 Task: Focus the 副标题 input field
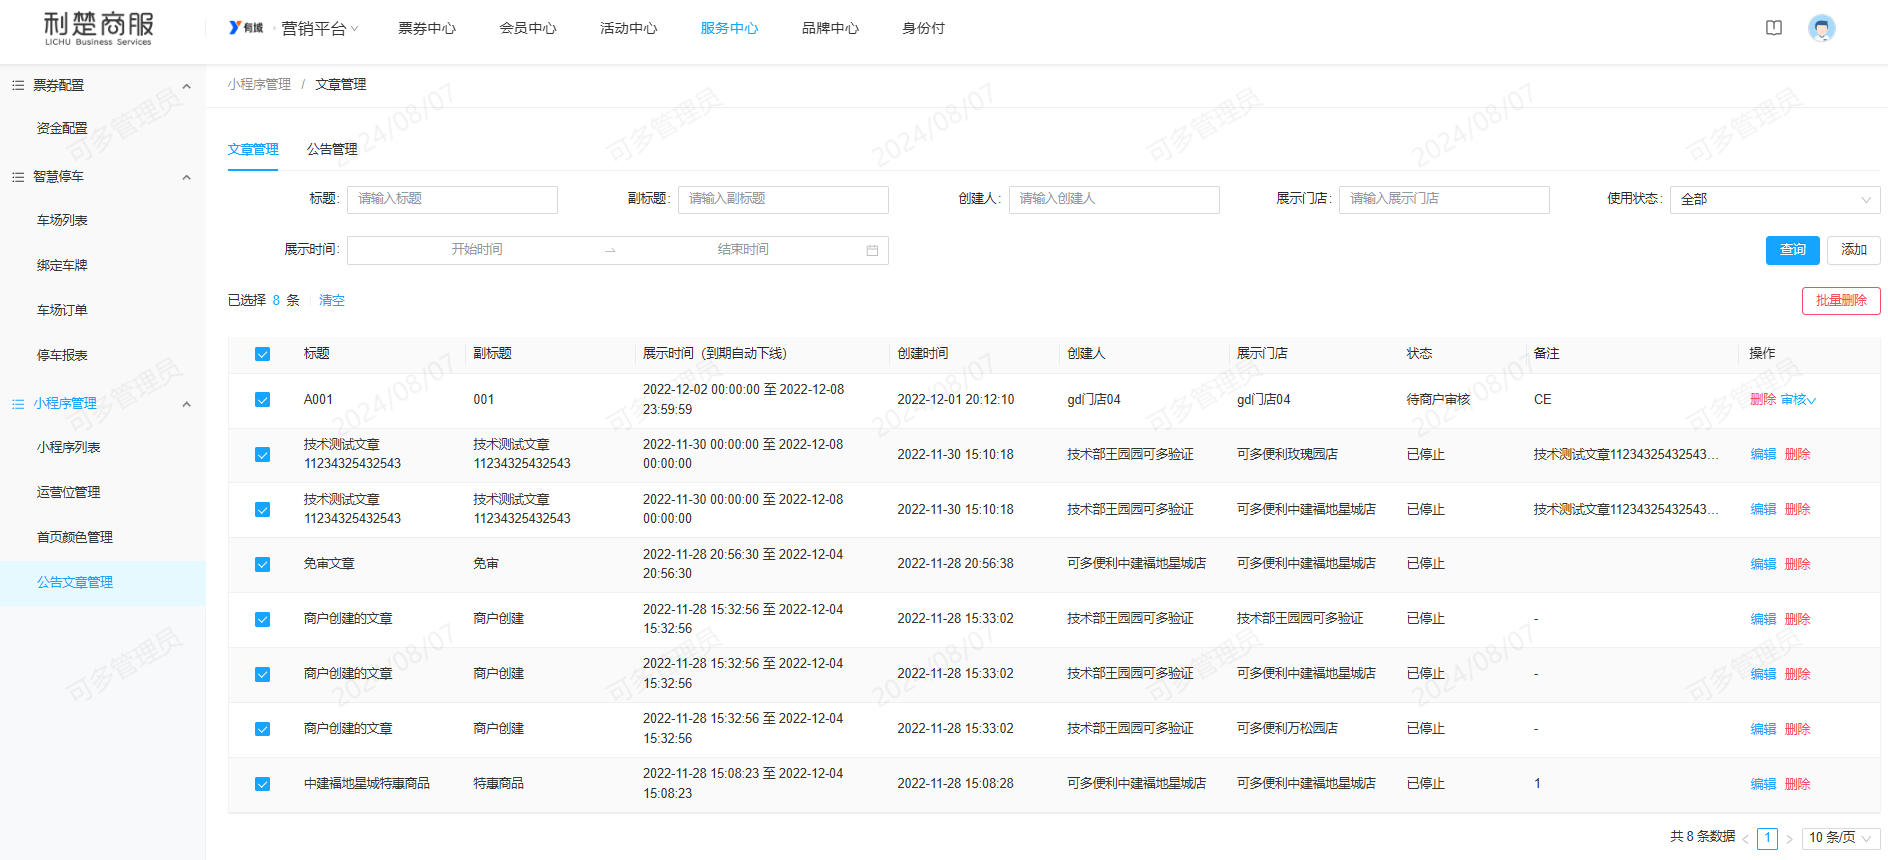click(783, 199)
